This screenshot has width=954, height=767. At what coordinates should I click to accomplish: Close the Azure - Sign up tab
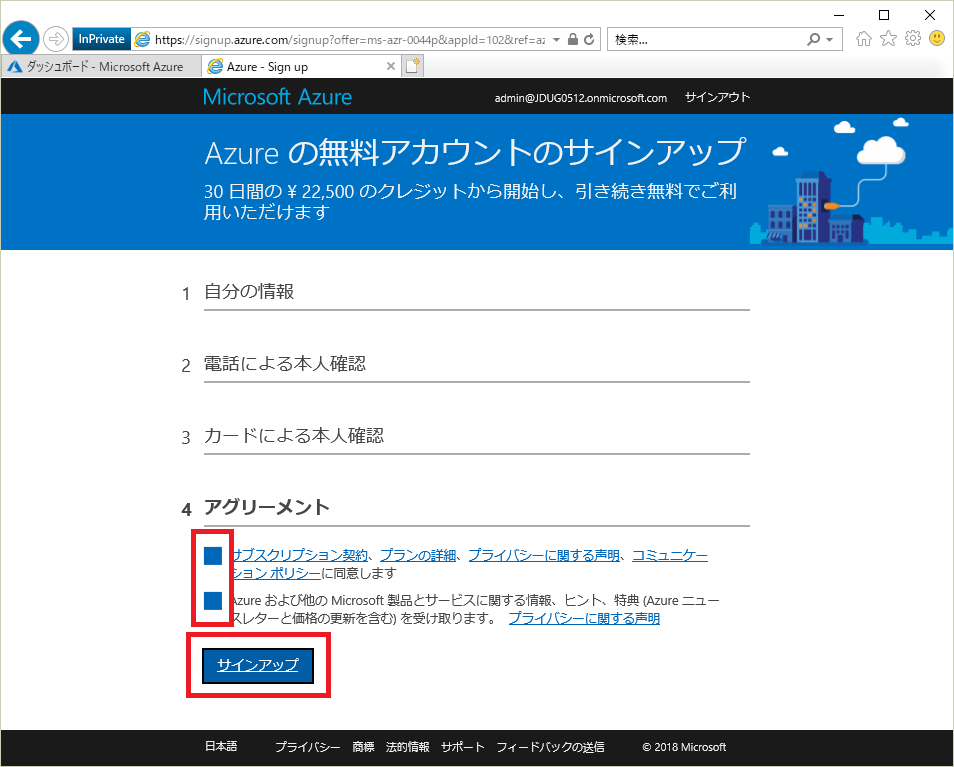(x=391, y=66)
